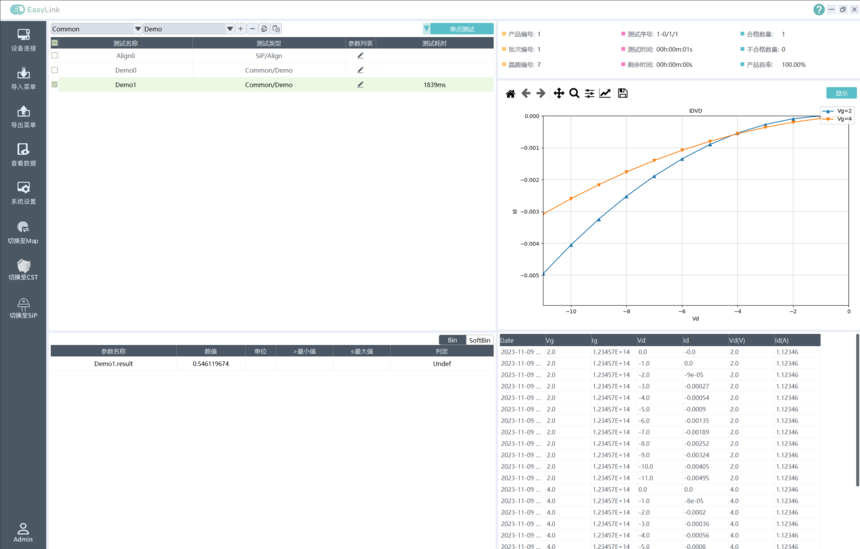Select the Demo1 test name cell

[126, 84]
